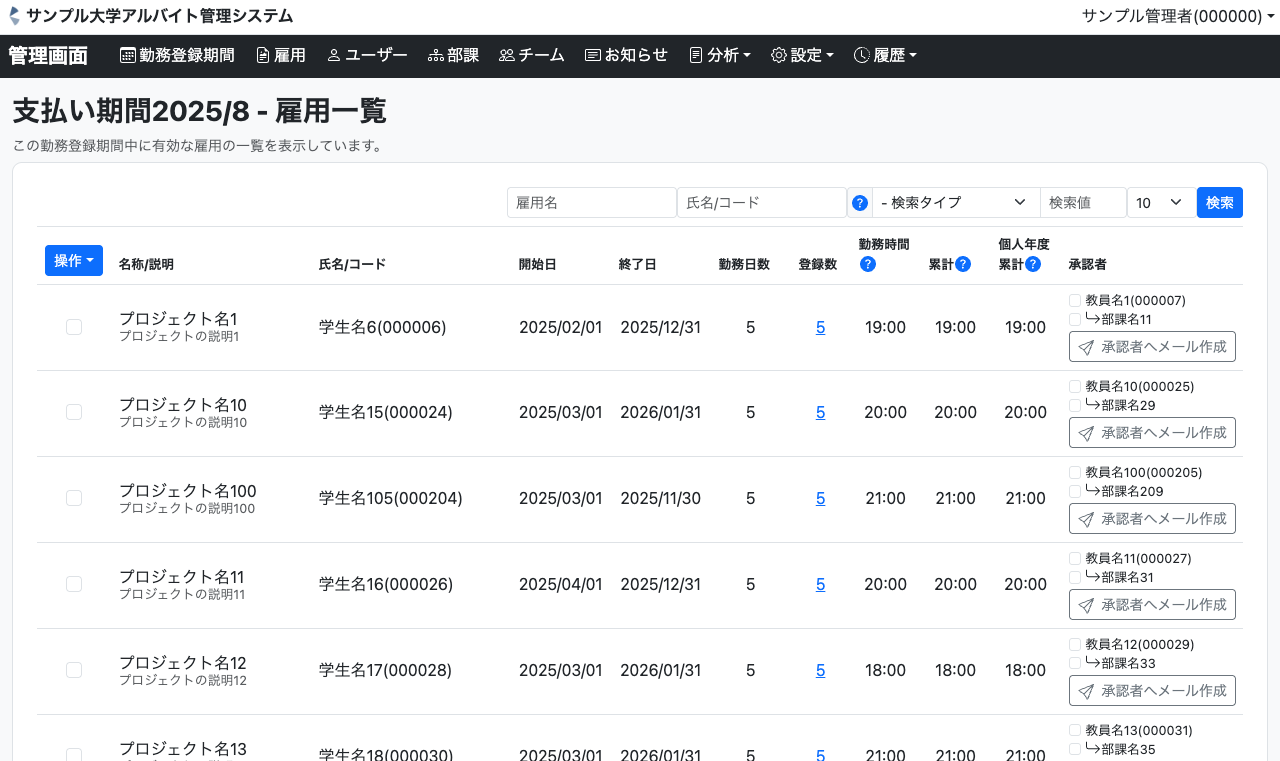The height and width of the screenshot is (761, 1280).
Task: Click the system logo icon in the header
Action: coord(14,16)
